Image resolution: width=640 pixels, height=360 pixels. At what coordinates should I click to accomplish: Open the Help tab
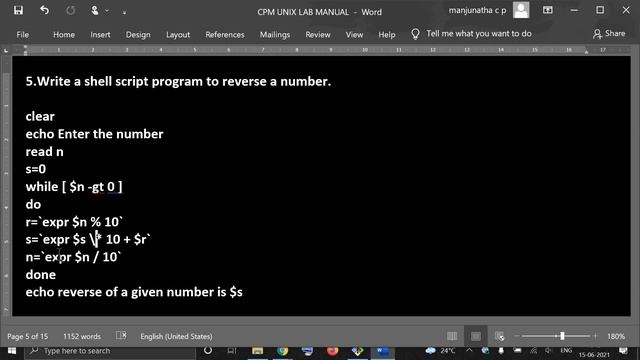coord(387,35)
